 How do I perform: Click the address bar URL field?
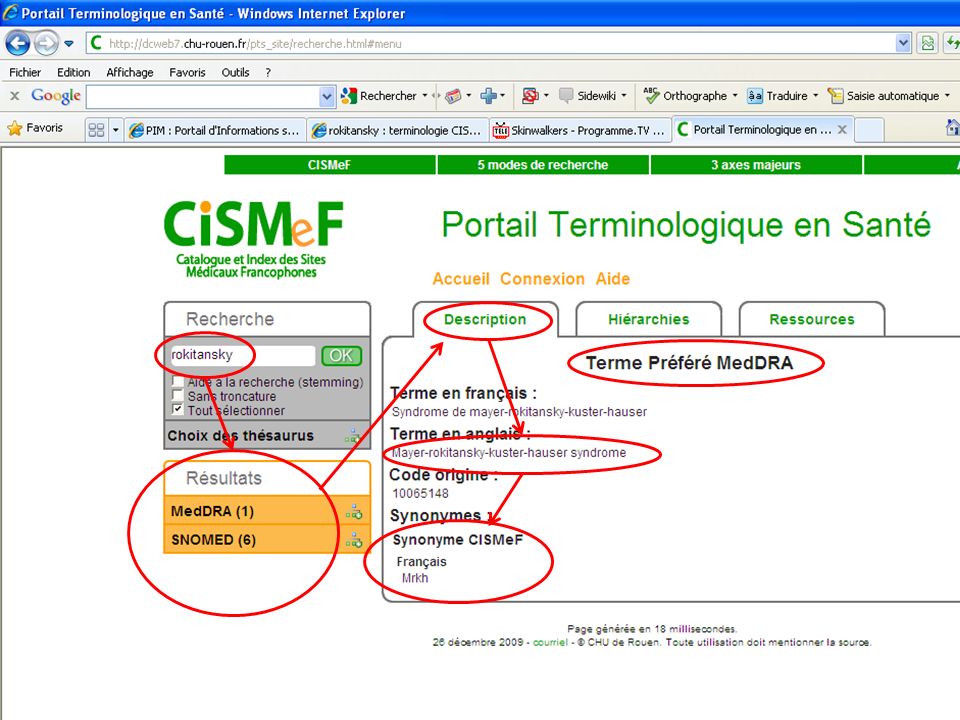tap(491, 43)
